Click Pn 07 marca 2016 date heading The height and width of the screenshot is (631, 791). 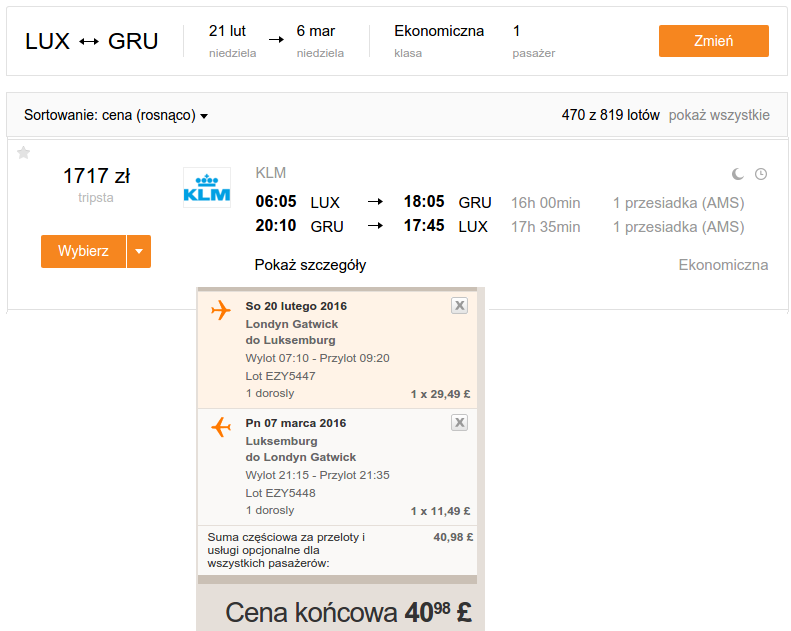tap(296, 423)
